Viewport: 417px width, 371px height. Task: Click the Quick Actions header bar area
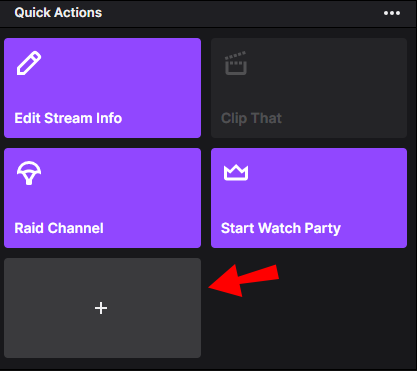point(208,13)
